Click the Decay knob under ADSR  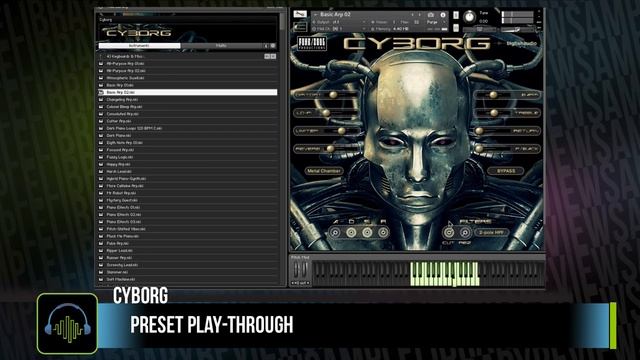click(x=351, y=233)
